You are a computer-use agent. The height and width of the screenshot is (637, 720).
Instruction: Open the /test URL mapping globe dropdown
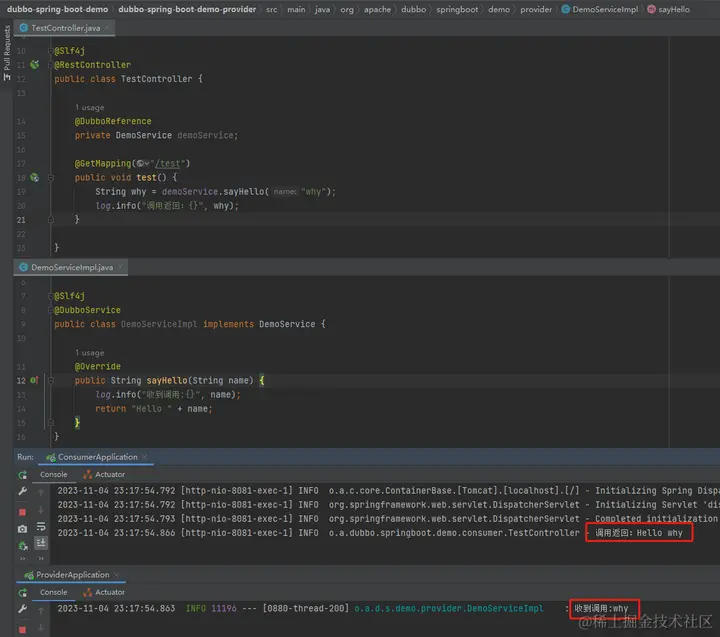(143, 163)
